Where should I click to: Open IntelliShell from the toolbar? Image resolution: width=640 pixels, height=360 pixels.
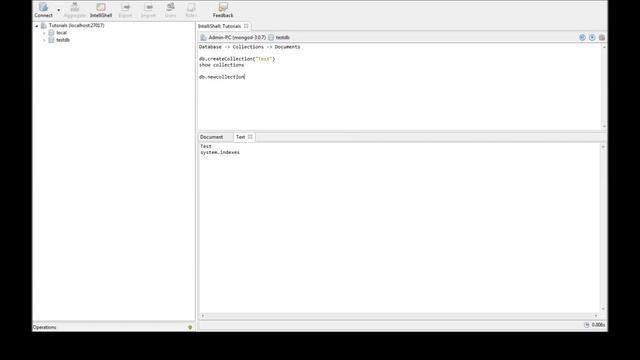click(101, 10)
